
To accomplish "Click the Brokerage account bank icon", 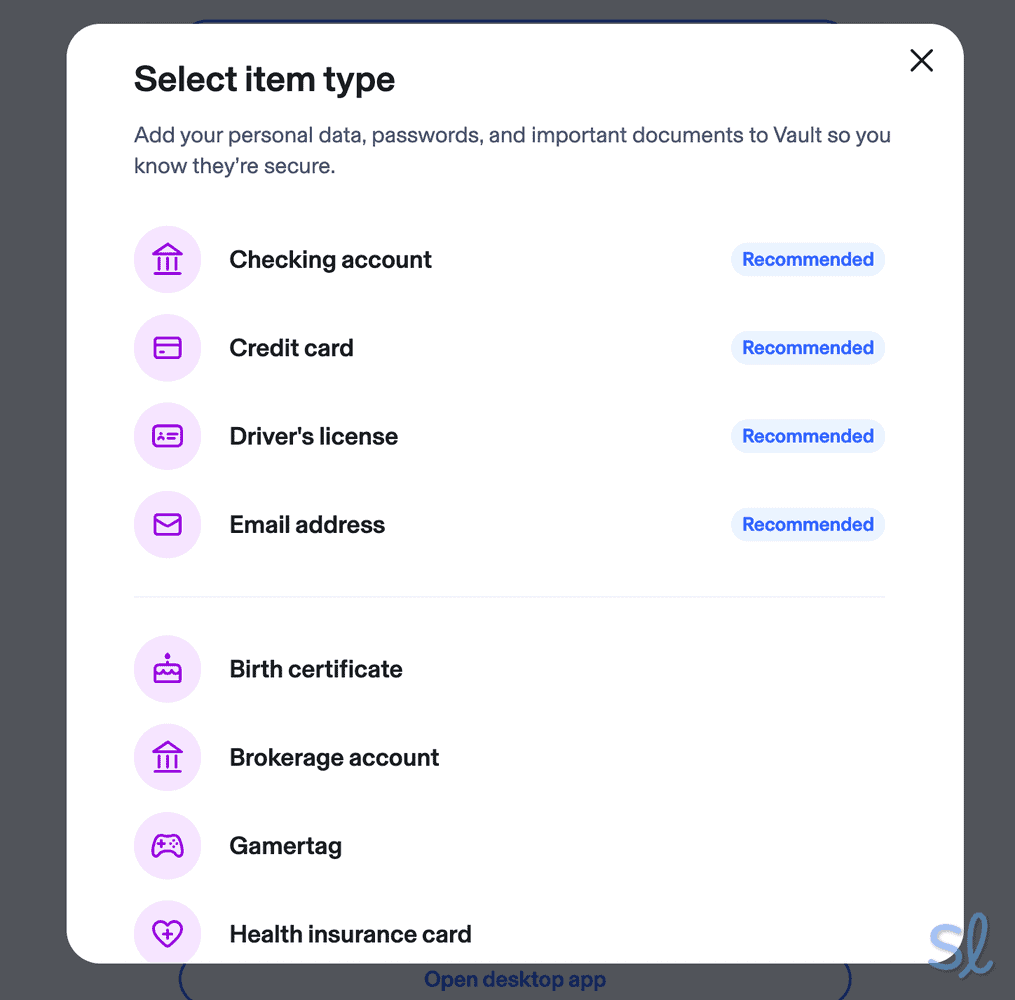I will tap(167, 757).
